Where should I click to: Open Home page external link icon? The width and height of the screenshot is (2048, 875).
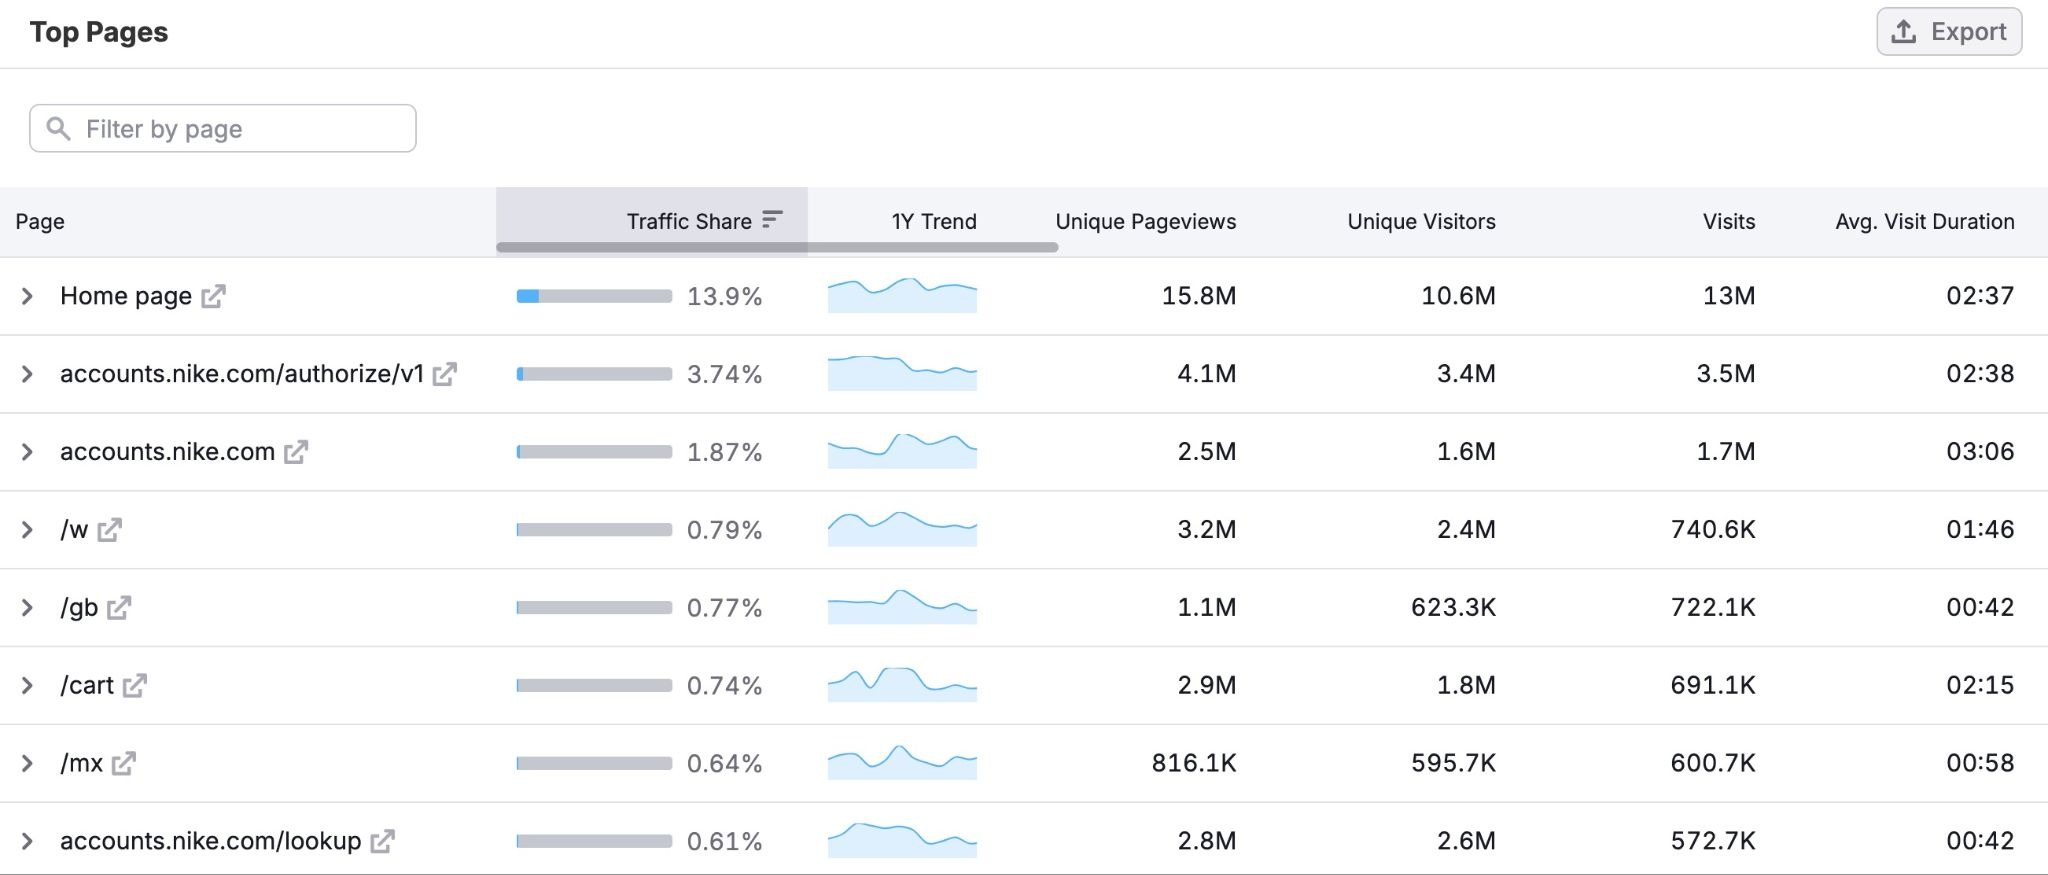tap(213, 296)
